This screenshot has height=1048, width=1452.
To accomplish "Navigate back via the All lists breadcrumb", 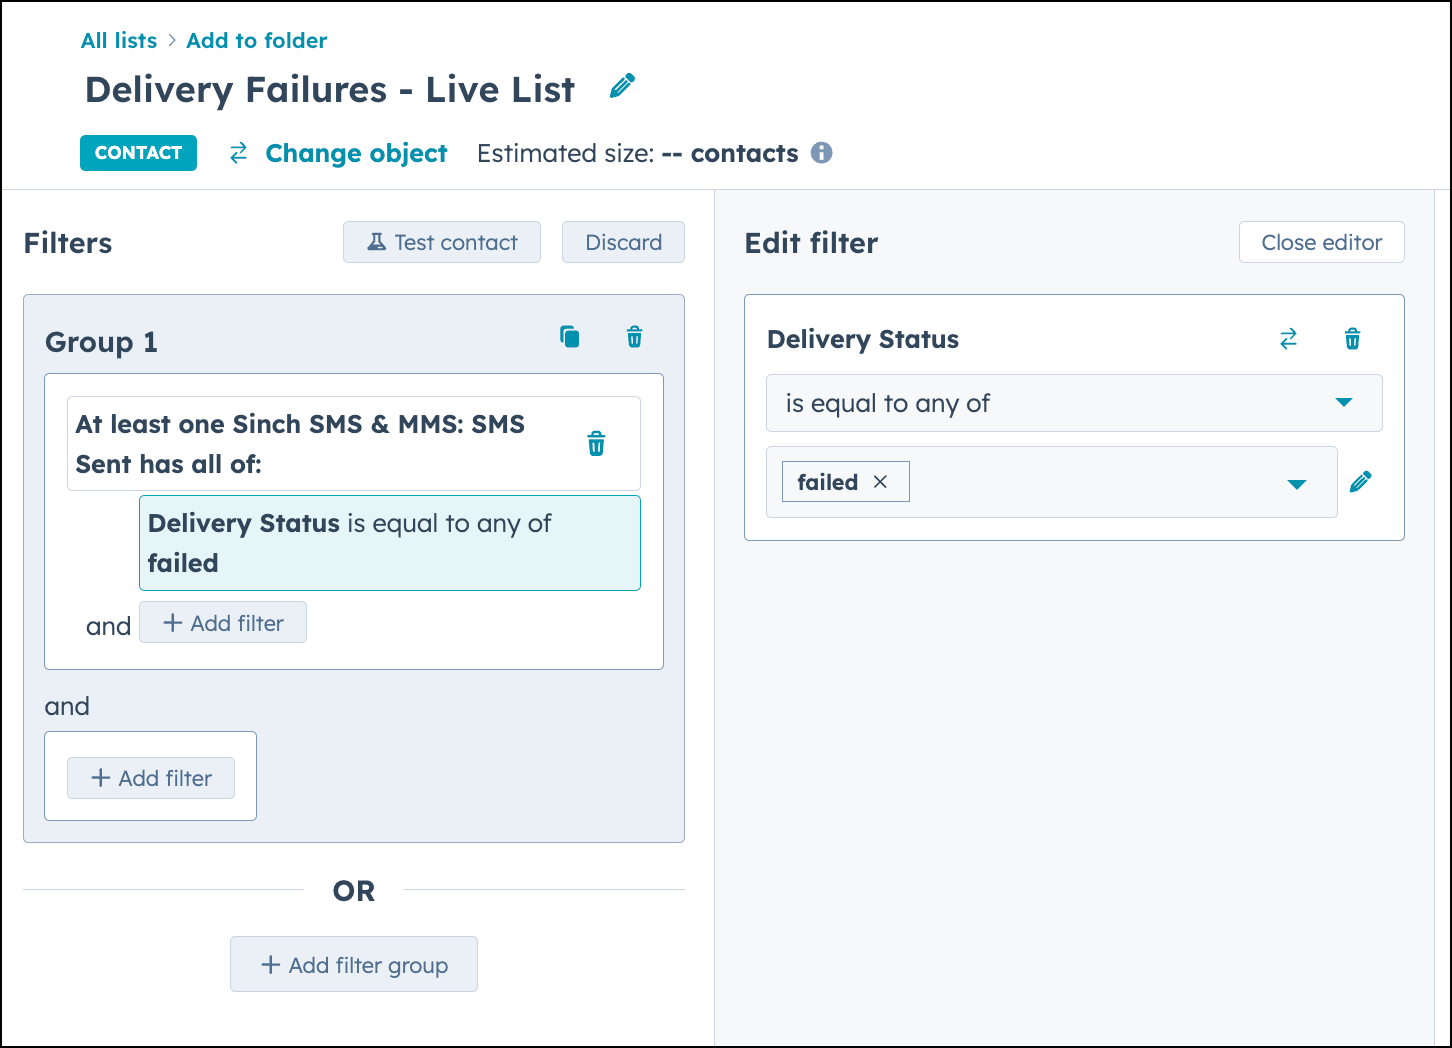I will tap(119, 40).
